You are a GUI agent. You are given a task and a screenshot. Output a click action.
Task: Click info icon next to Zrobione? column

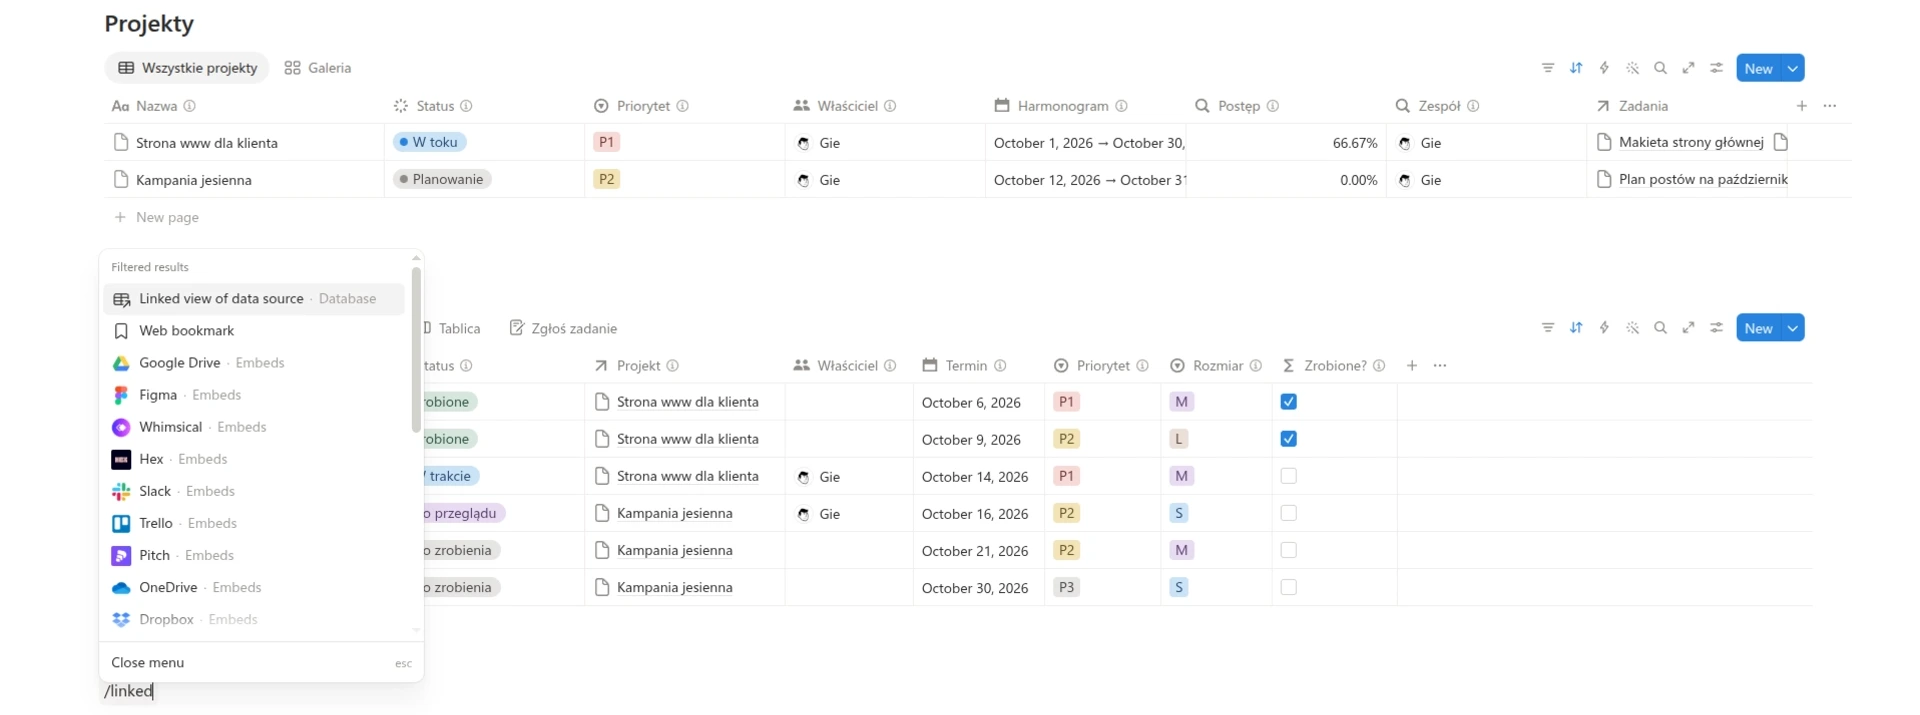pyautogui.click(x=1378, y=366)
